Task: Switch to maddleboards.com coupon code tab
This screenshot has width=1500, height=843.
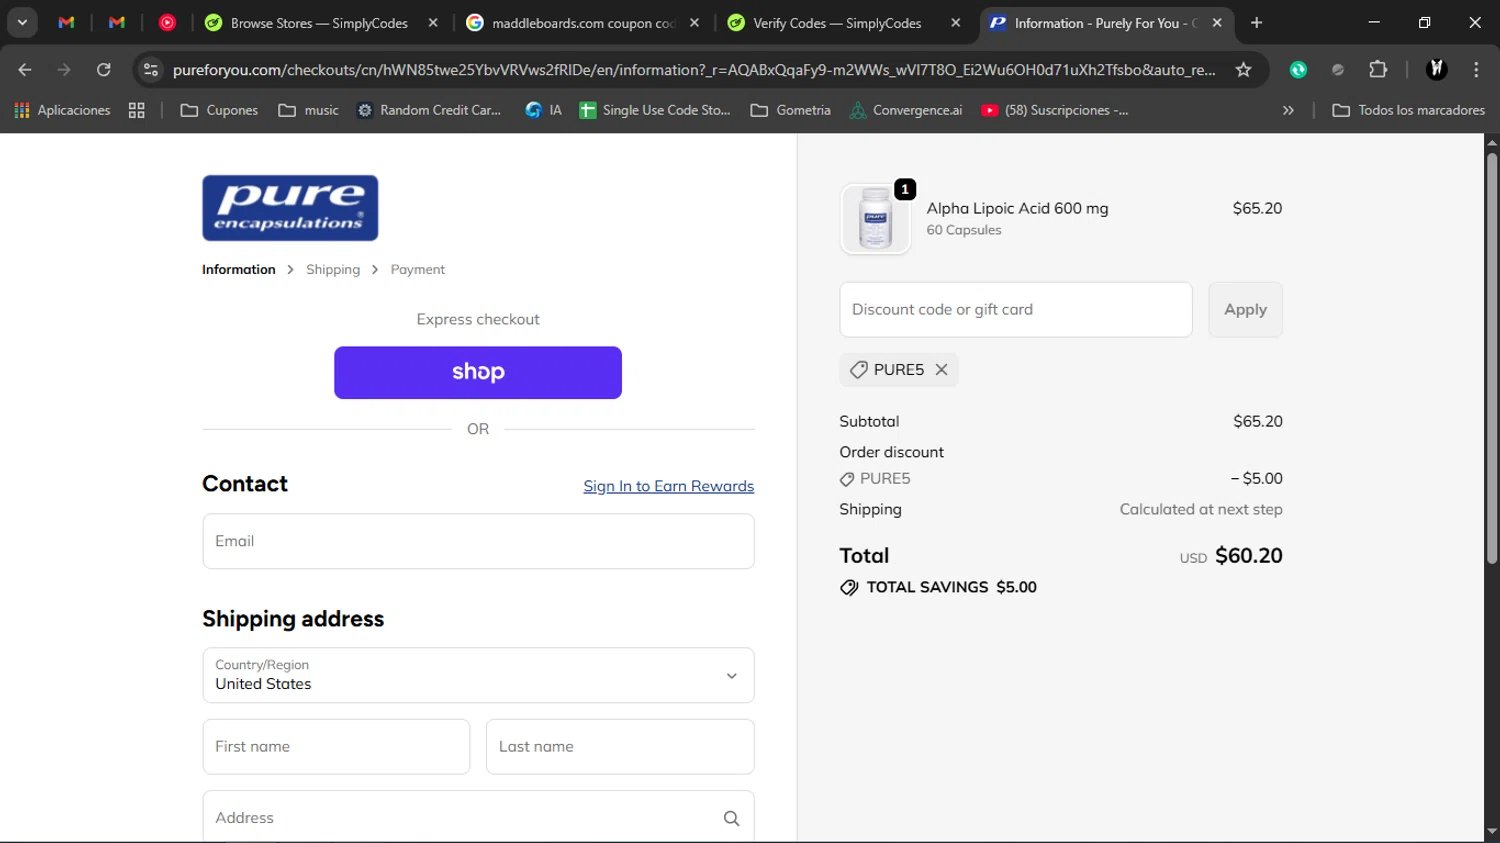Action: point(583,23)
